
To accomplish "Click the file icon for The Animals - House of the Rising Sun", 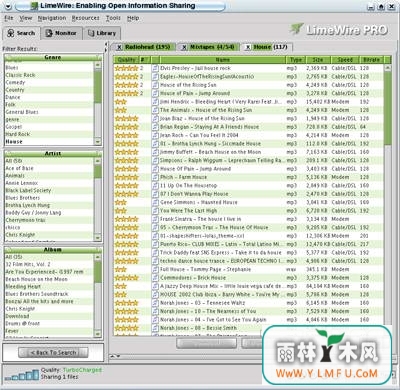I will pos(155,110).
